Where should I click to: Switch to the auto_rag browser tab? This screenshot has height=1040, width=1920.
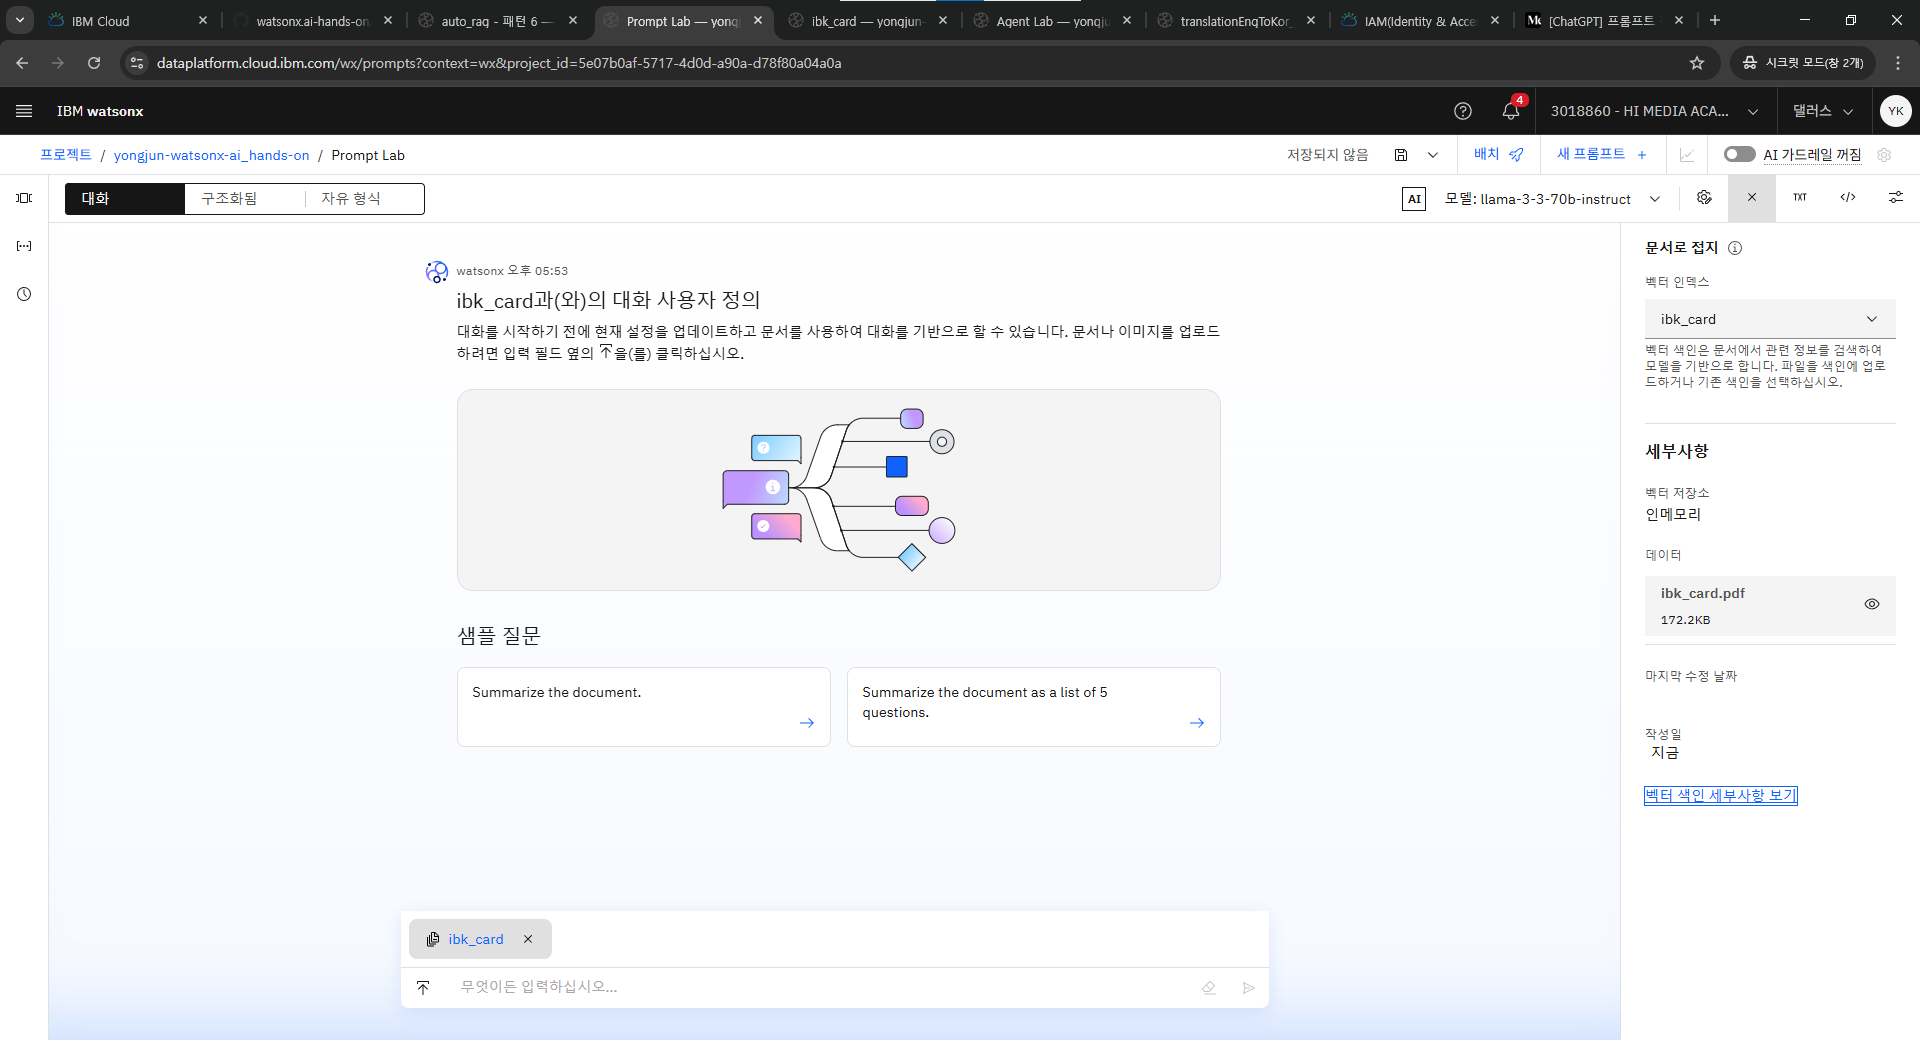click(x=497, y=21)
